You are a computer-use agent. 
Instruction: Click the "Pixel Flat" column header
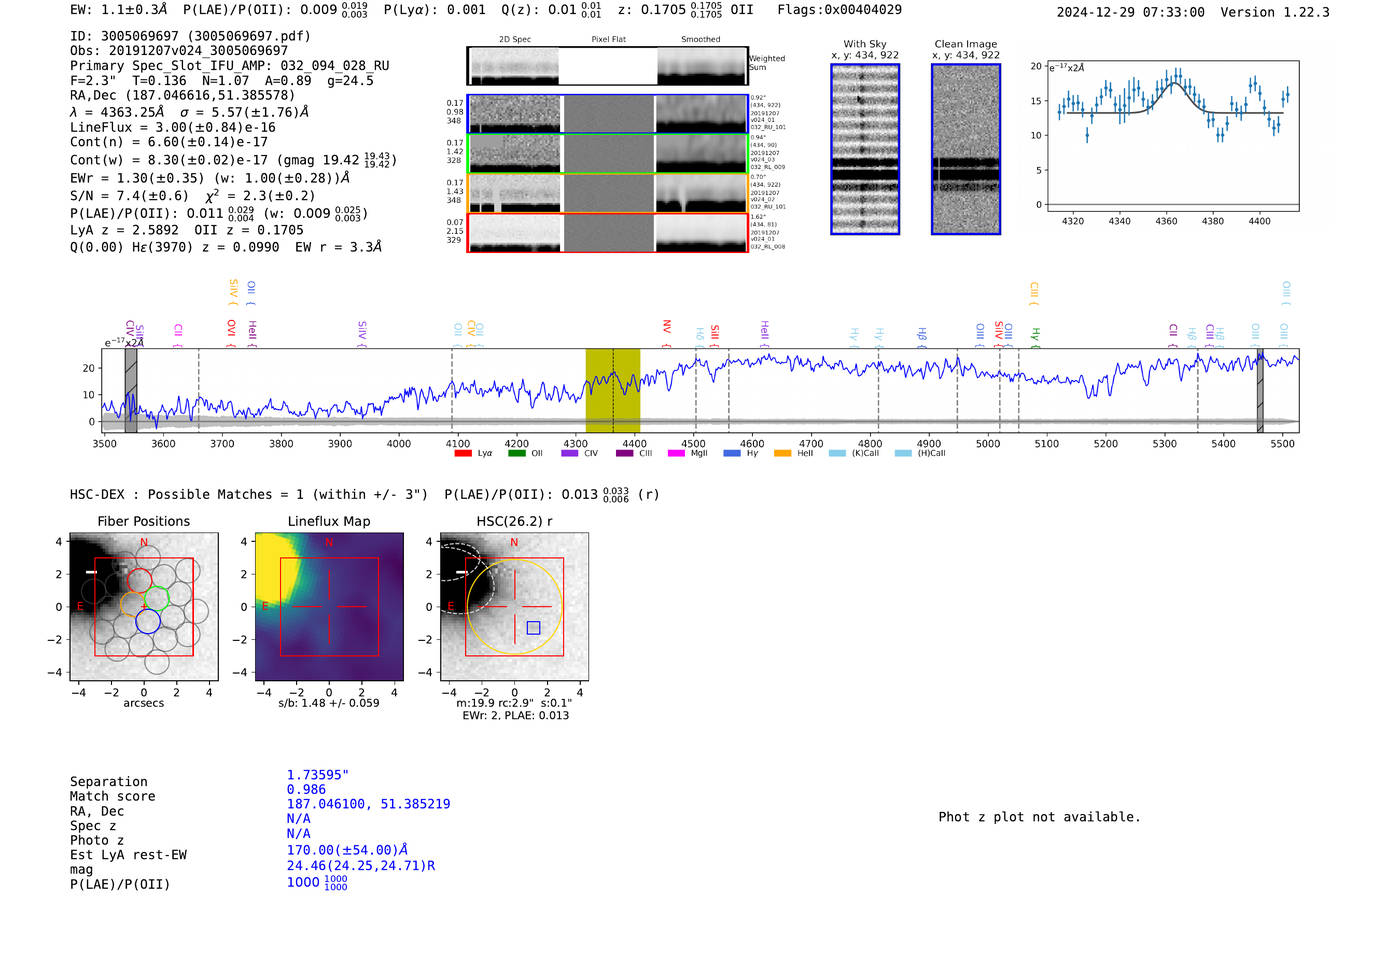(x=608, y=39)
